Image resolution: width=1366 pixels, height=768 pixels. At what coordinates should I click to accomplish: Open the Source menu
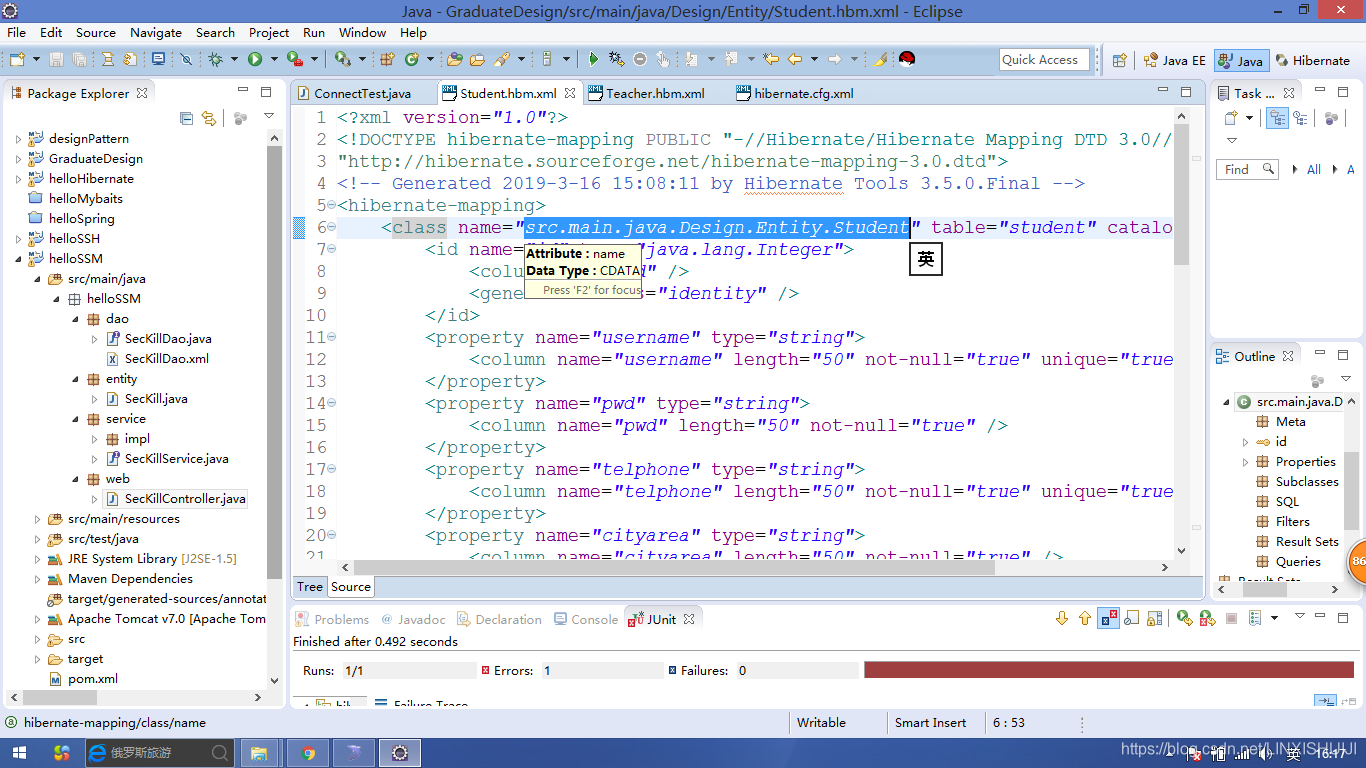[x=96, y=32]
